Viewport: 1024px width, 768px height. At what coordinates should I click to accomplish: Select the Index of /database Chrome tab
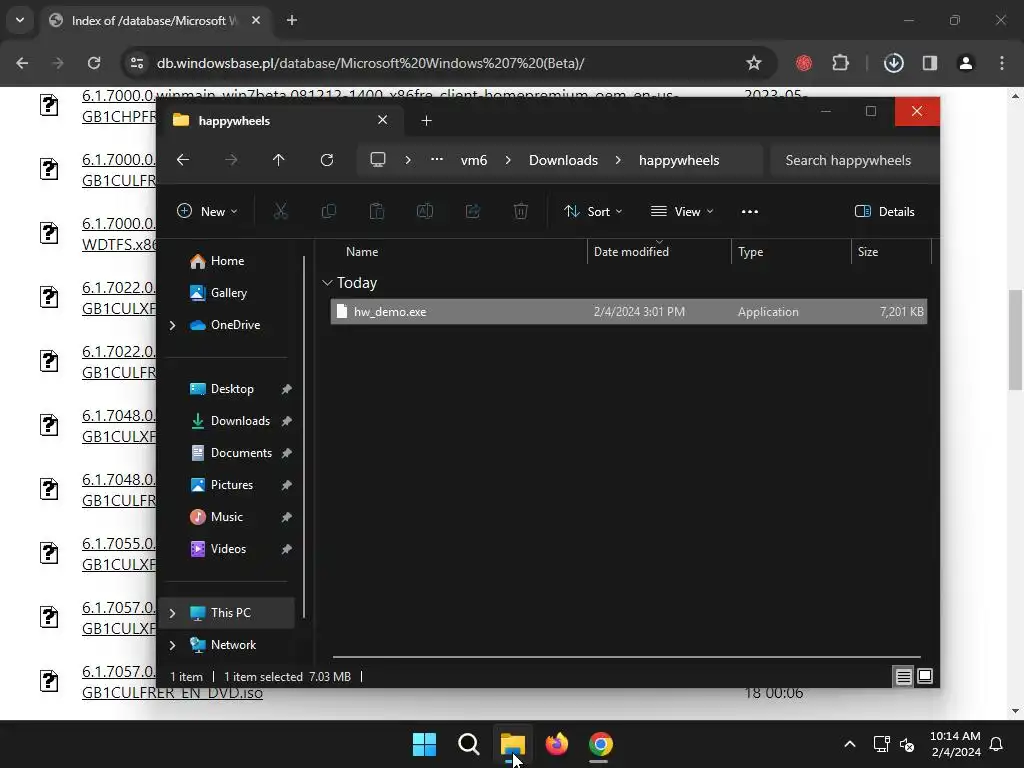coord(155,20)
